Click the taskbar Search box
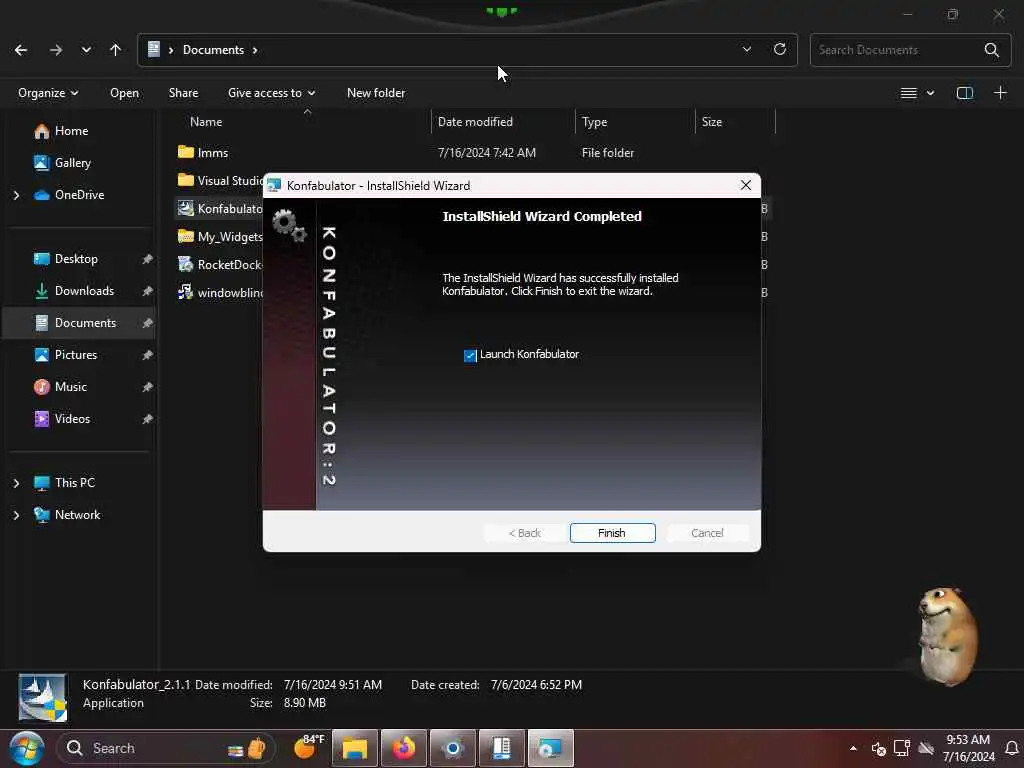 [165, 748]
